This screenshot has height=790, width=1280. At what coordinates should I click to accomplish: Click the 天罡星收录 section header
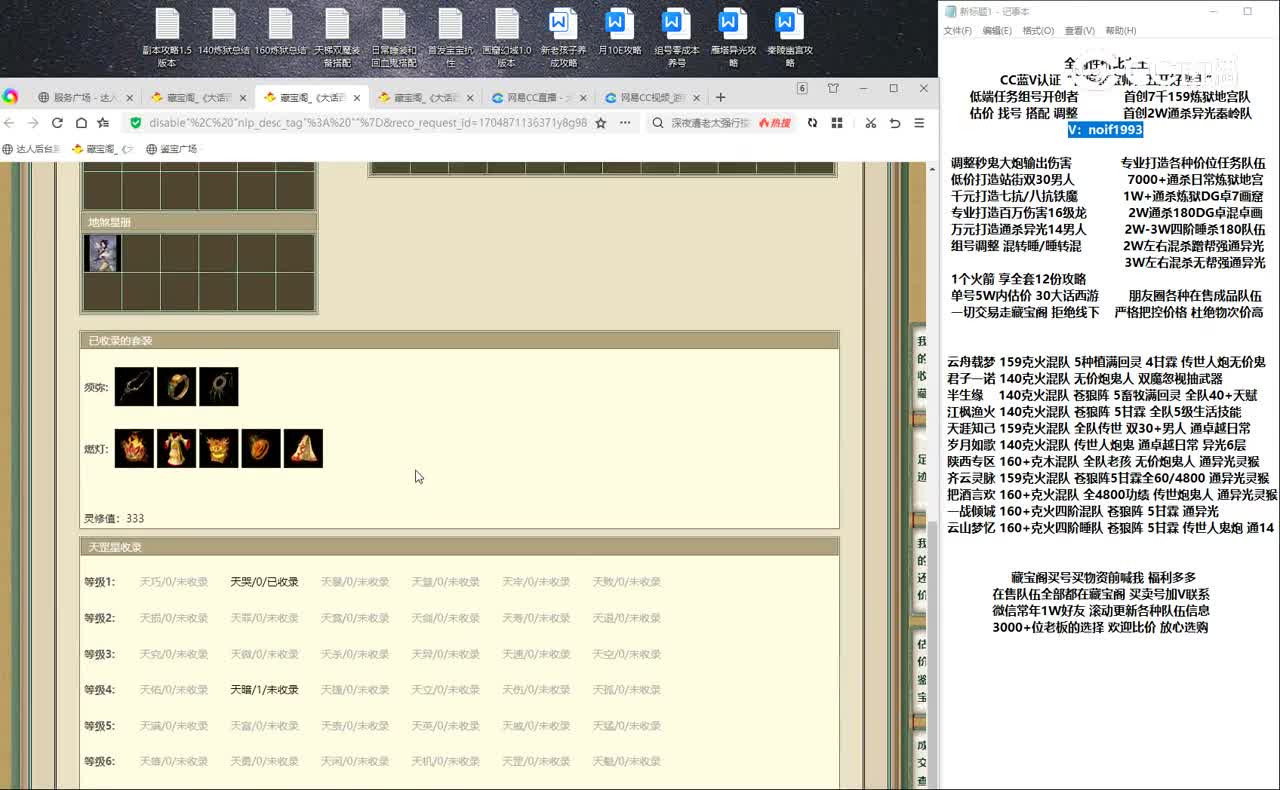[459, 547]
